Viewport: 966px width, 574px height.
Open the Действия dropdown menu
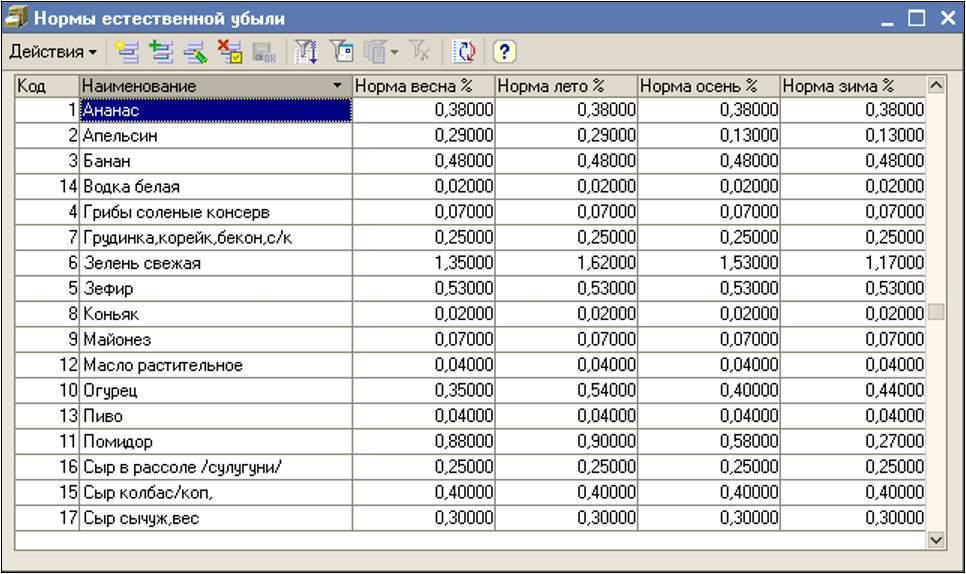54,50
